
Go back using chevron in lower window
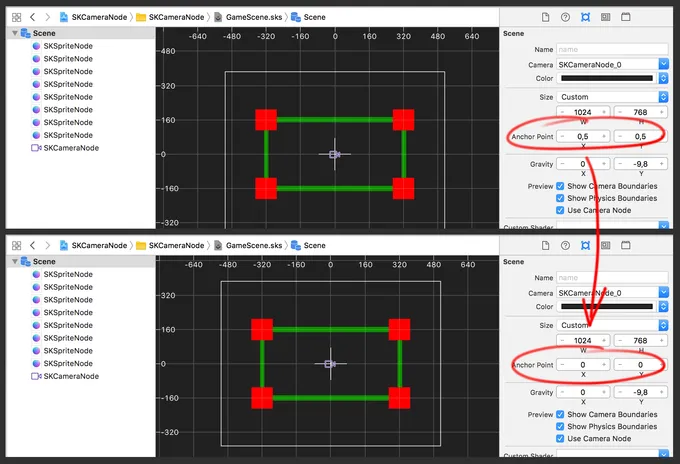point(33,245)
